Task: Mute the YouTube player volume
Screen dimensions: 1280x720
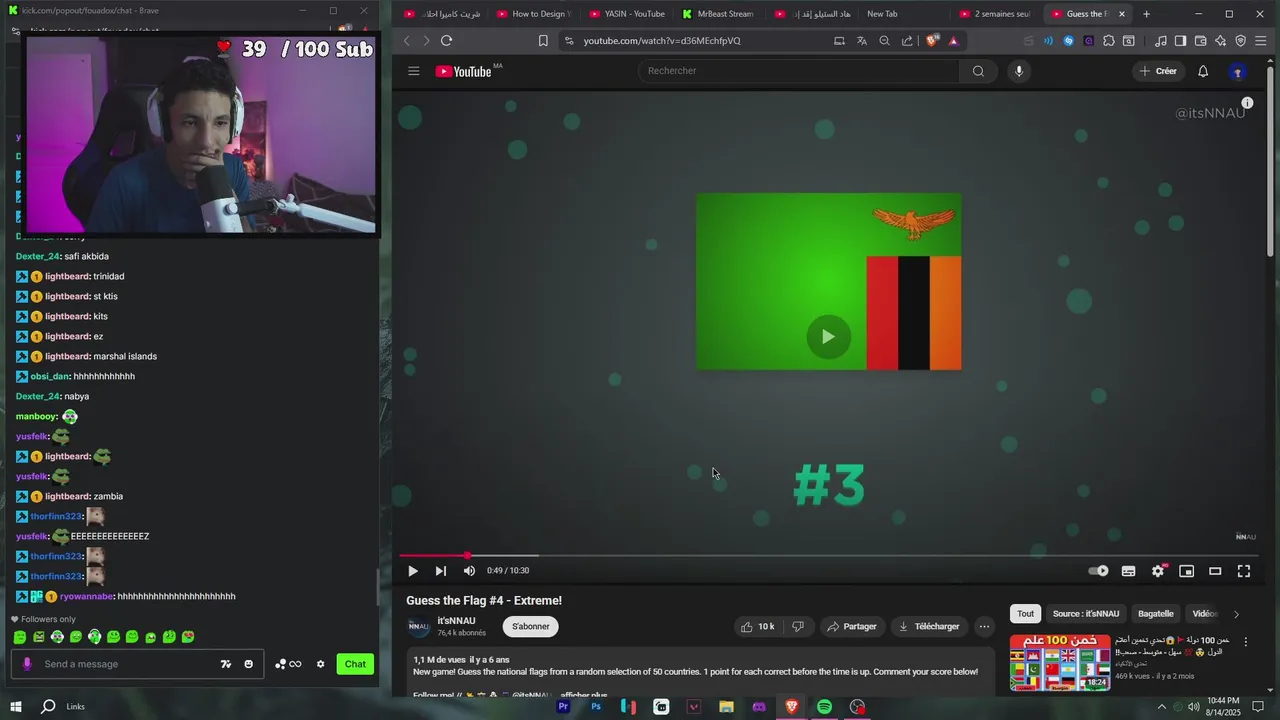Action: pos(469,571)
